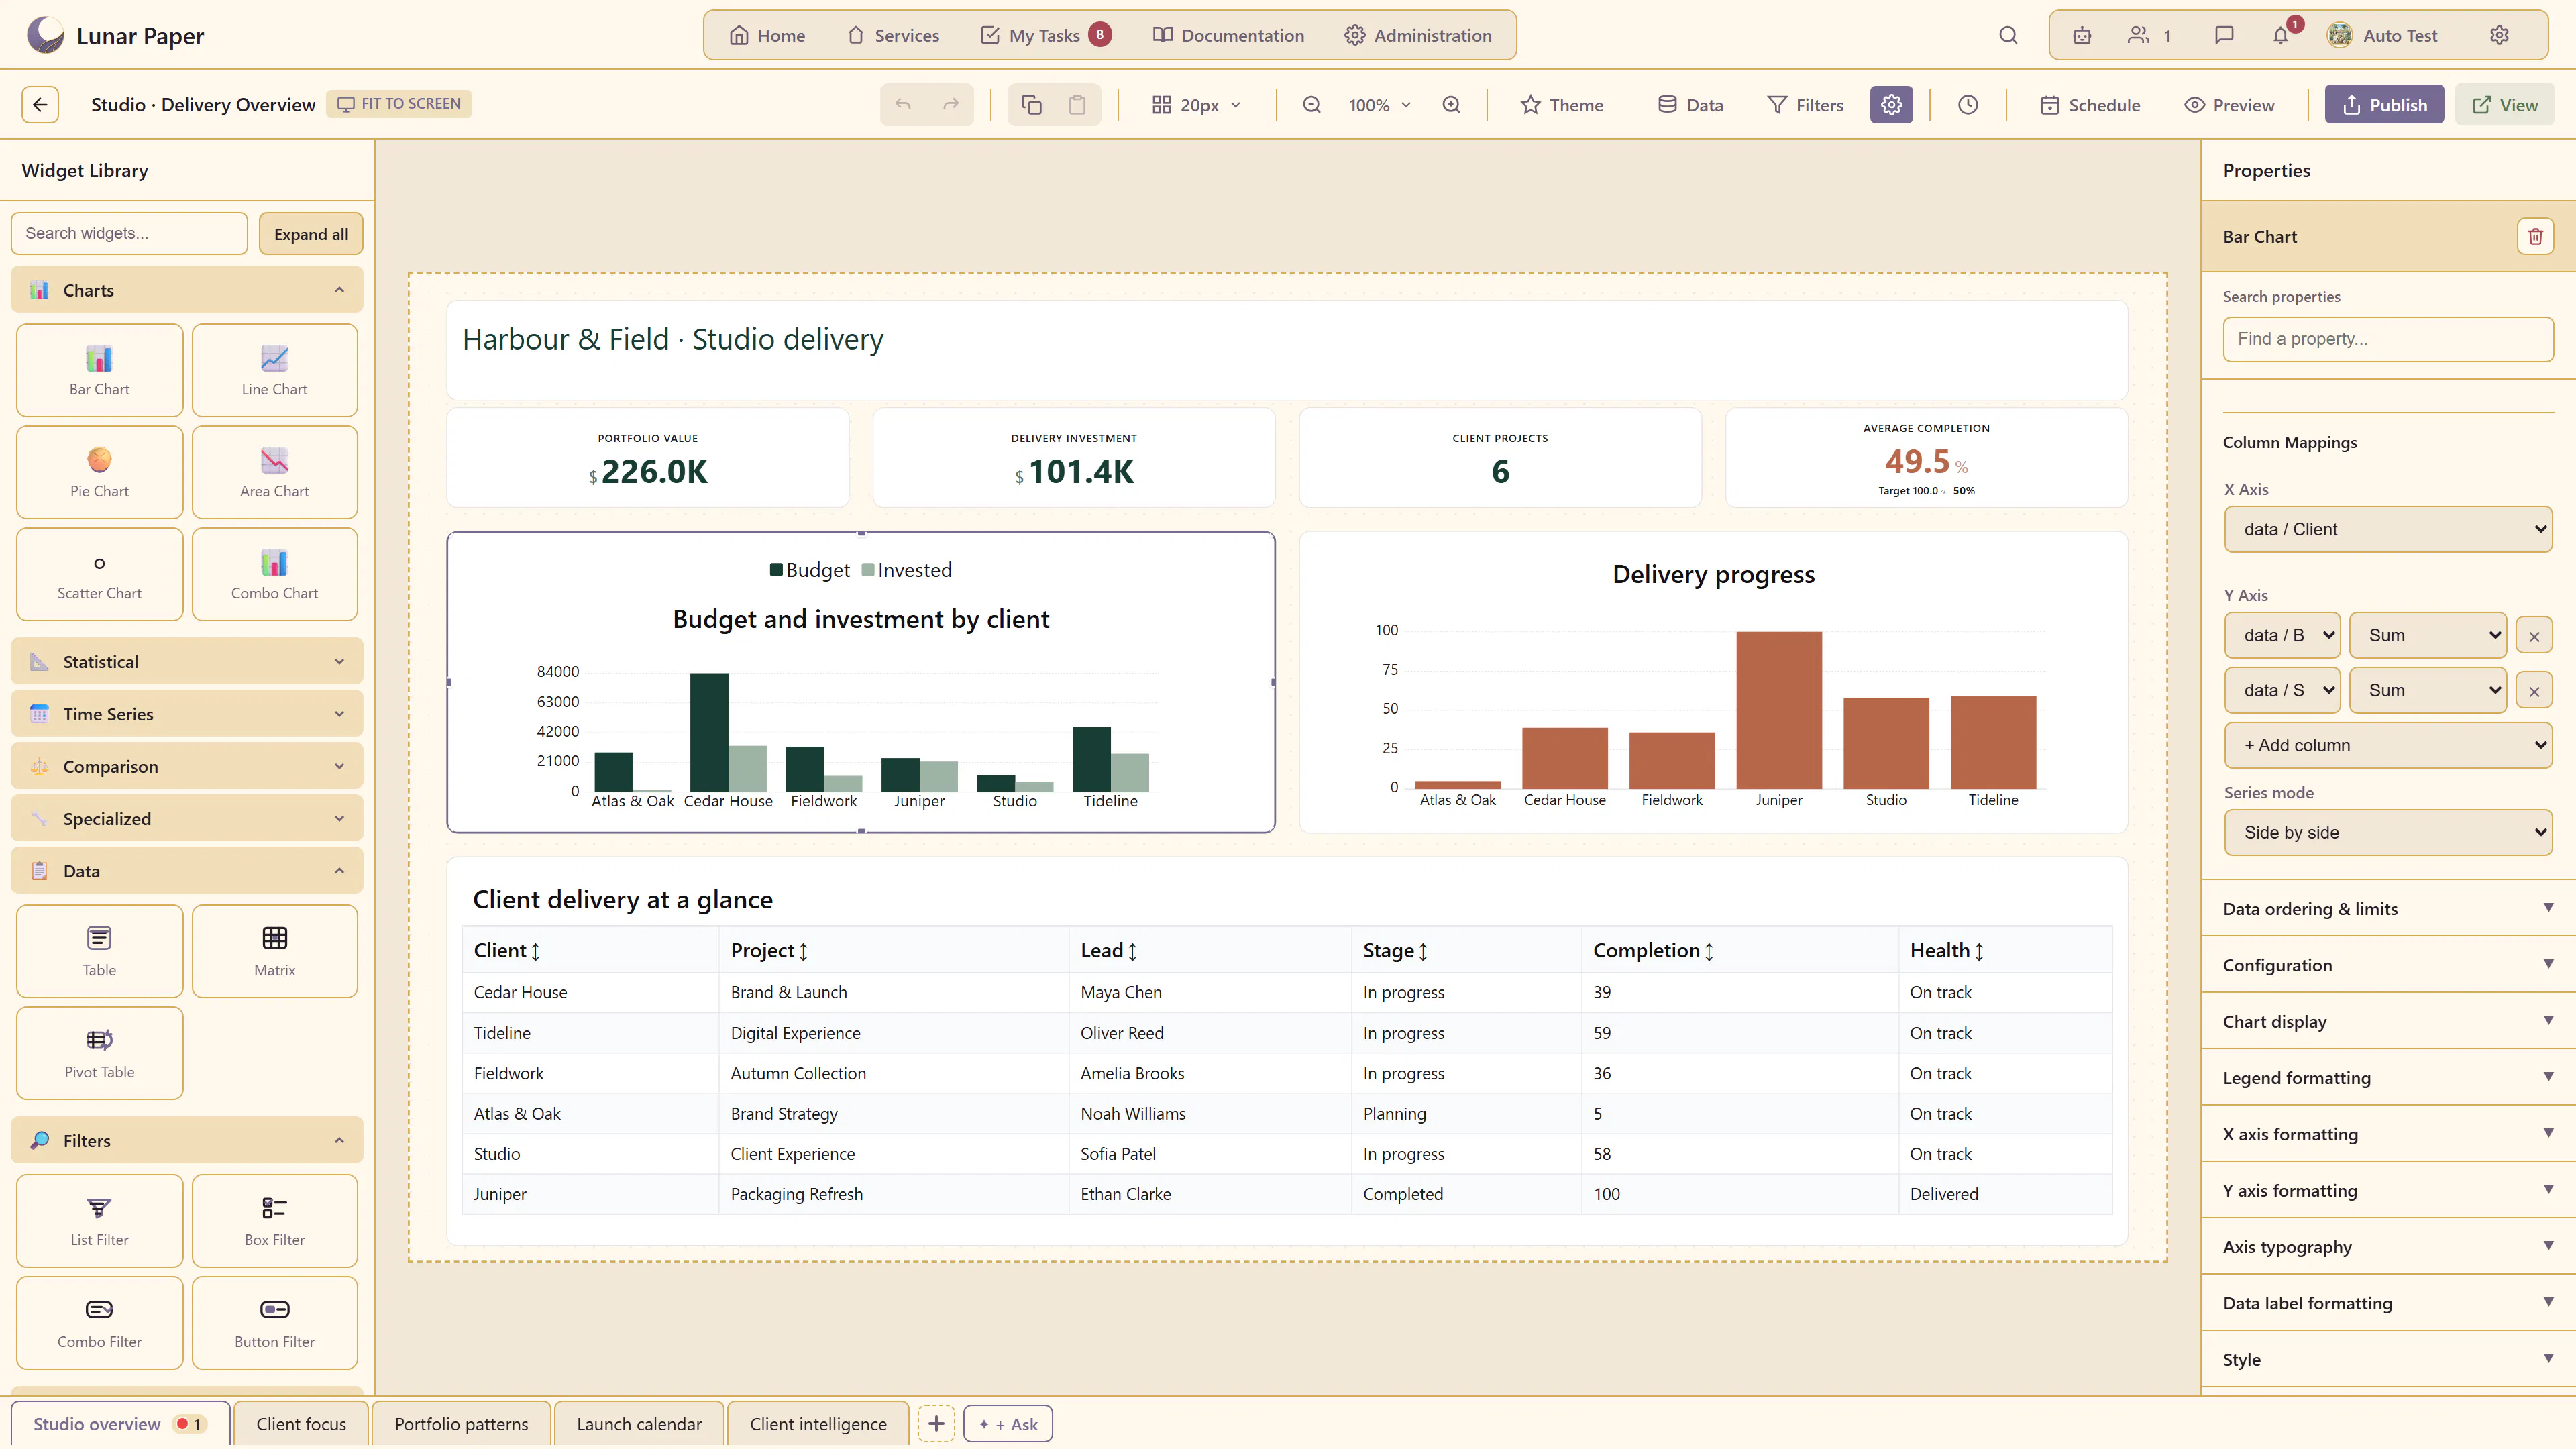Click the Publish button
Image resolution: width=2576 pixels, height=1449 pixels.
point(2384,104)
